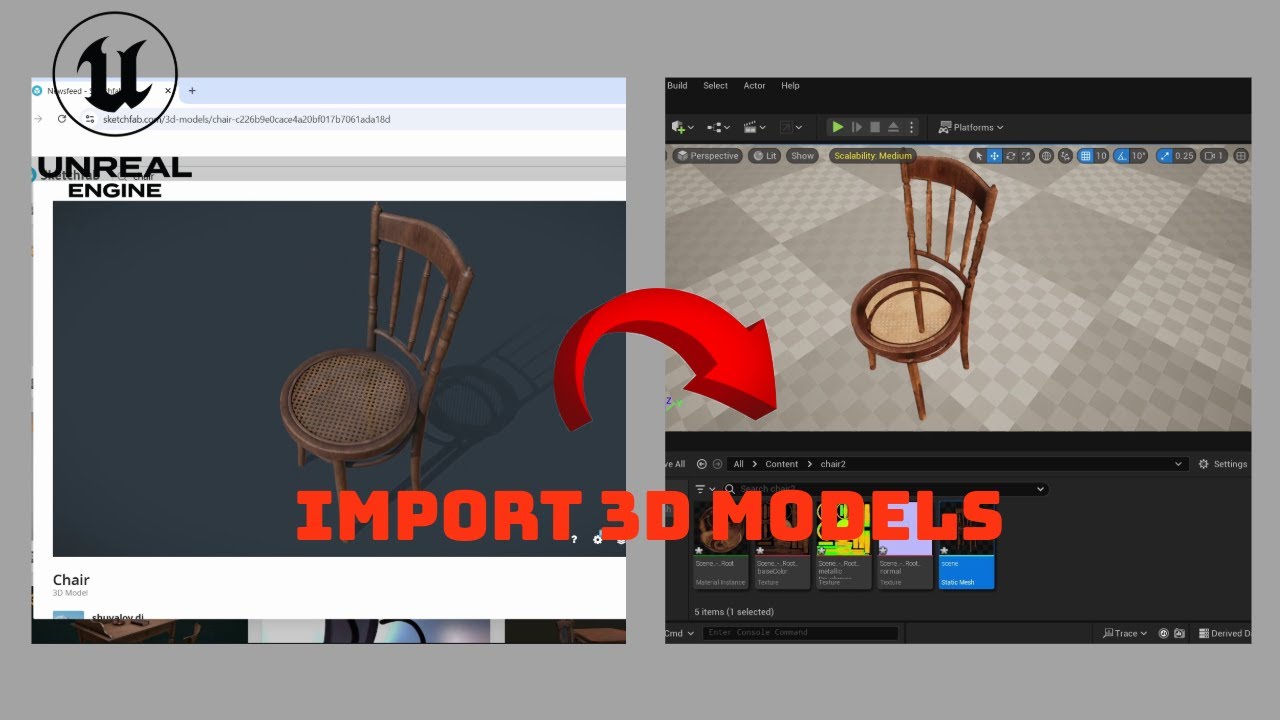Click the green Play button in Unreal toolbar

(838, 127)
